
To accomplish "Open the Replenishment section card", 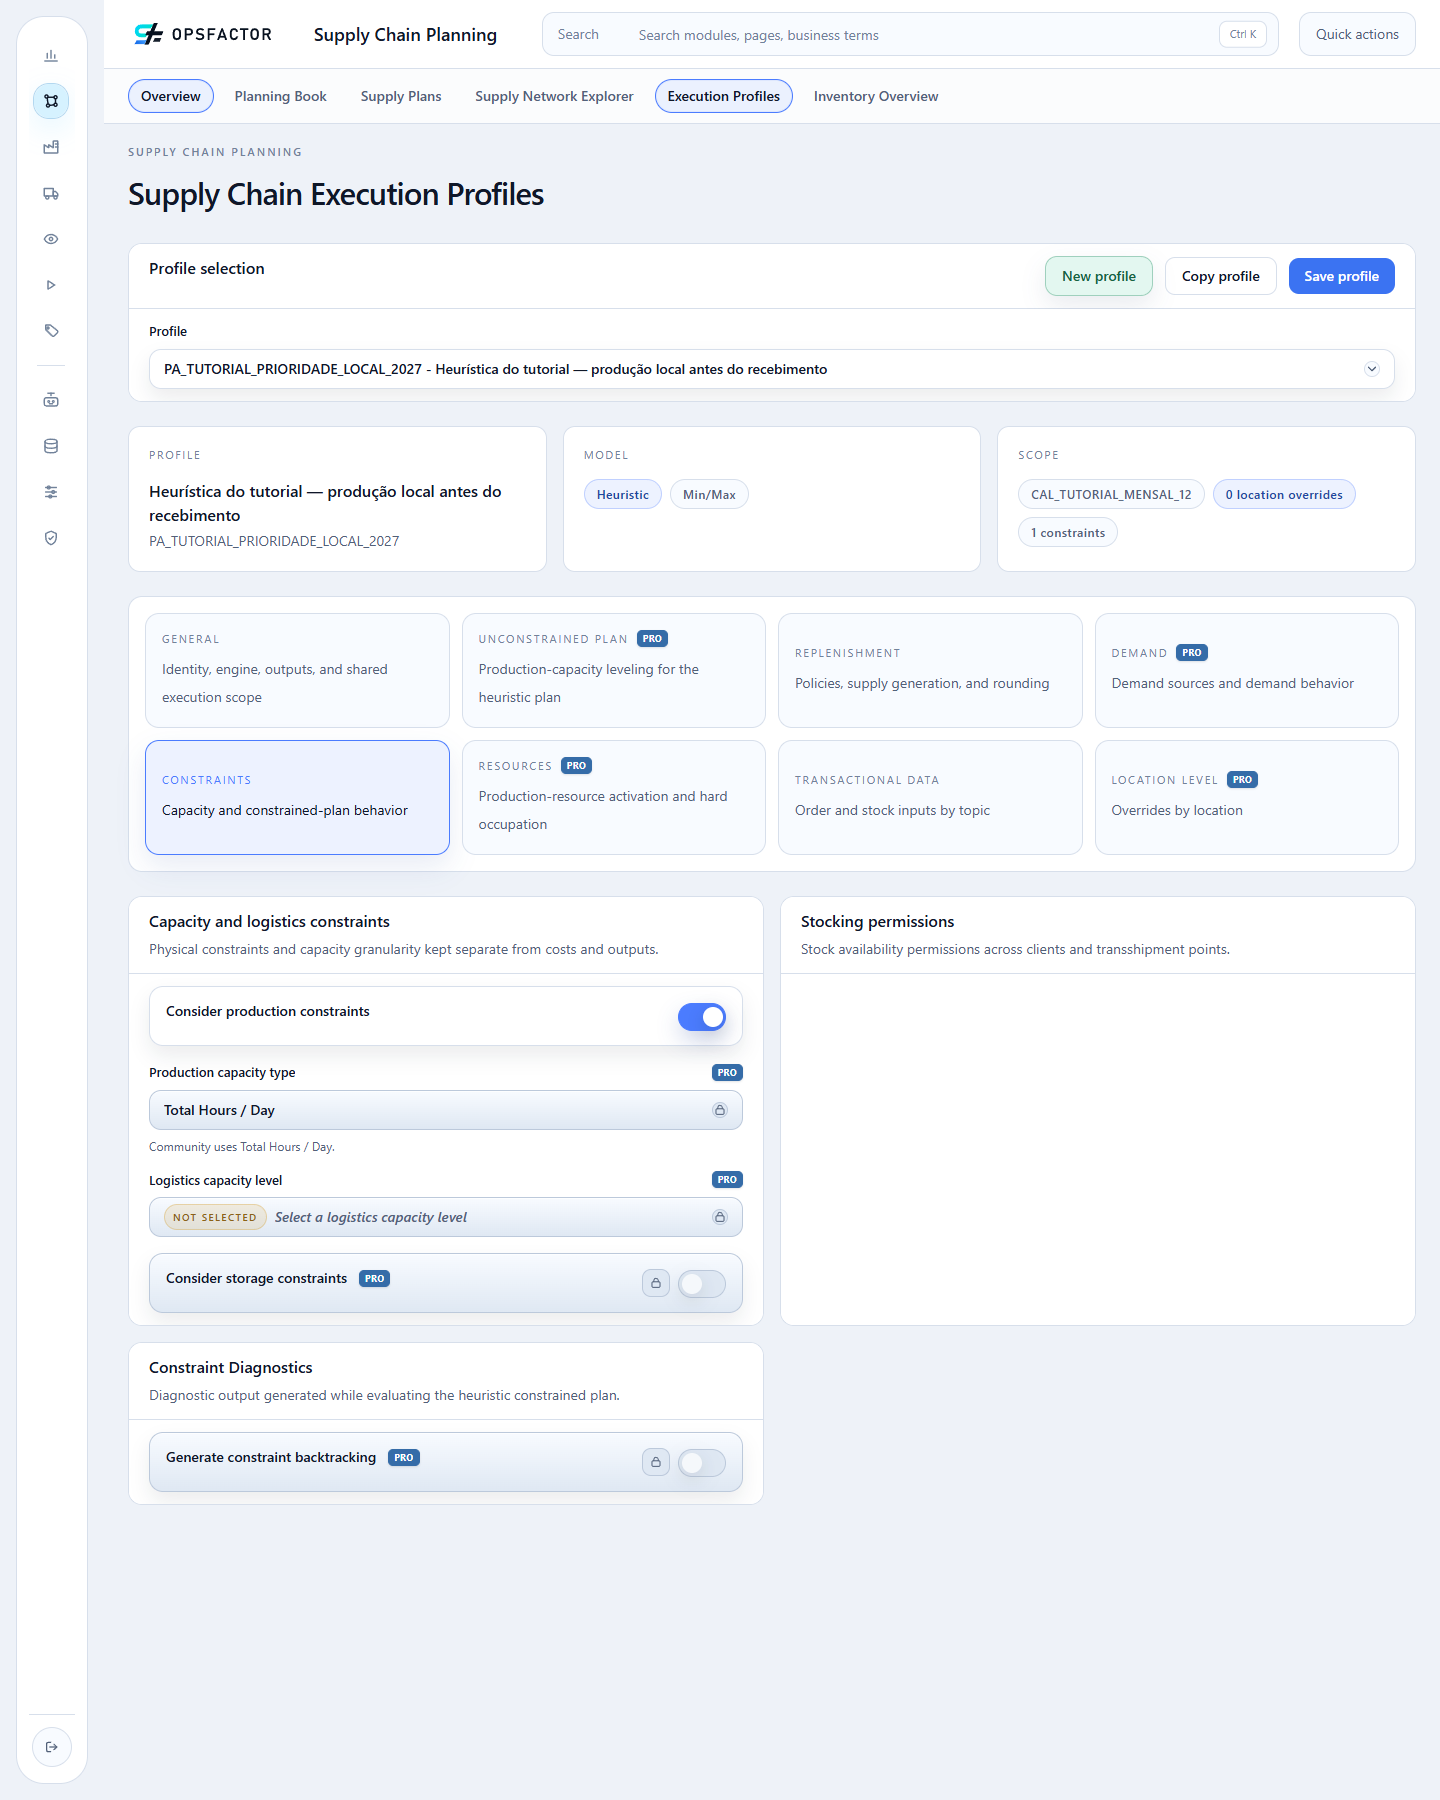I will point(930,670).
